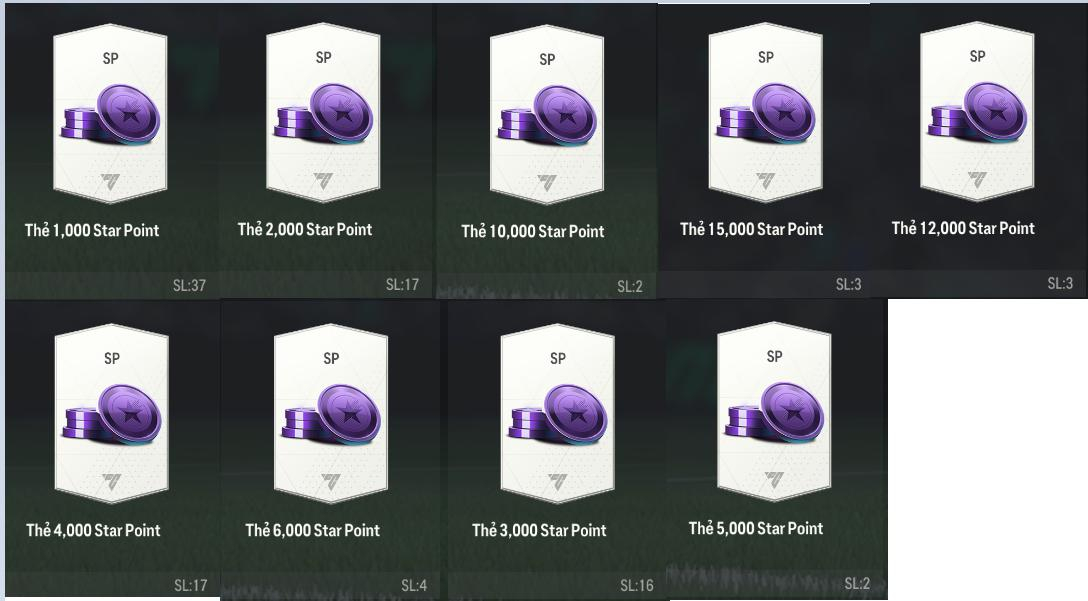This screenshot has width=1088, height=601.
Task: Click SP text on the 4,000 card
Action: coord(112,359)
